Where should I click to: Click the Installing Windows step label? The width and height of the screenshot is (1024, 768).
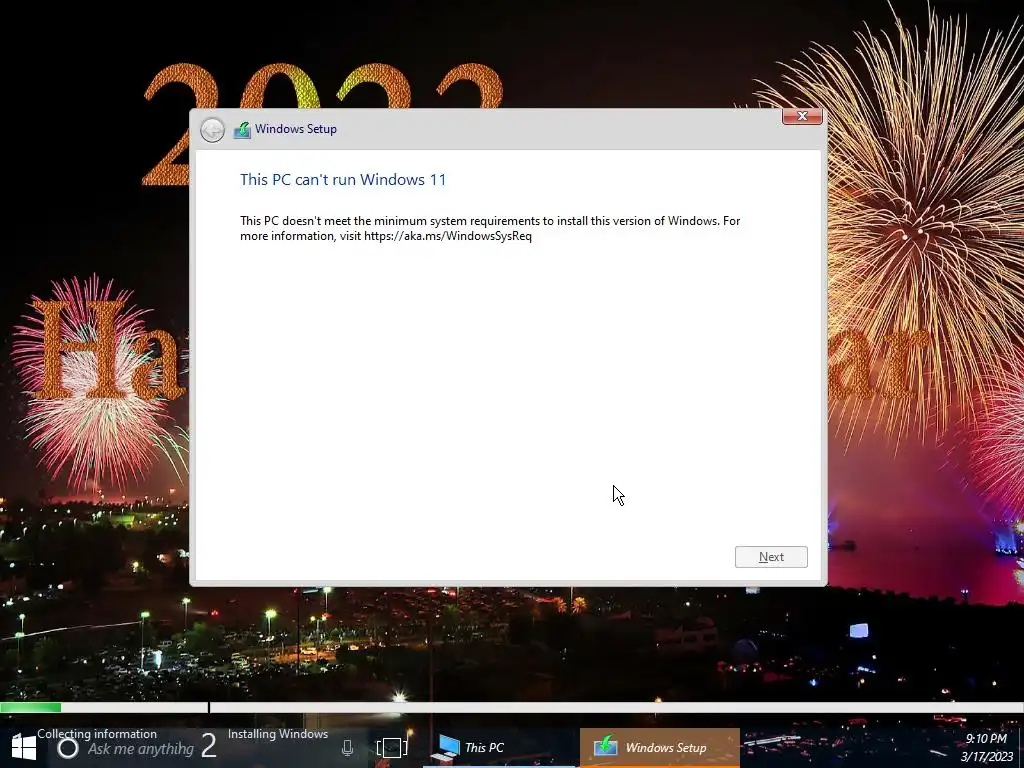(278, 734)
